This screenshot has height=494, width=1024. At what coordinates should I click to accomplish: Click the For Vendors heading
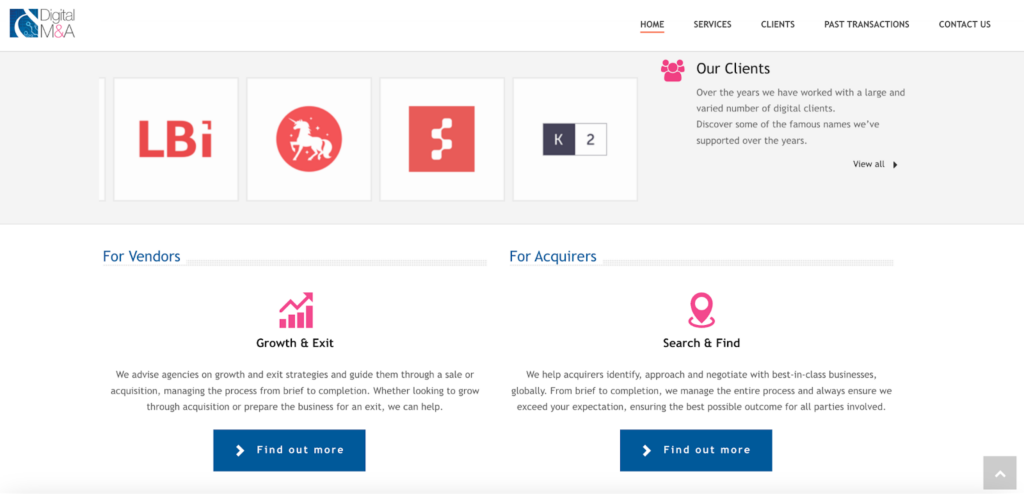click(x=141, y=257)
